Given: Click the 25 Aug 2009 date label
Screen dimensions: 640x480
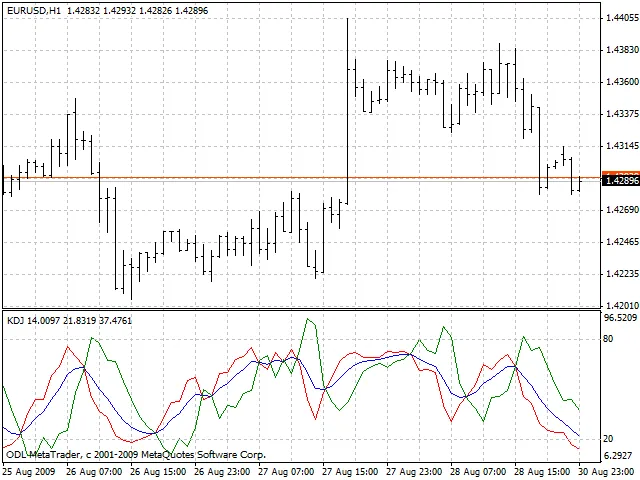Looking at the screenshot, I should click(33, 470).
